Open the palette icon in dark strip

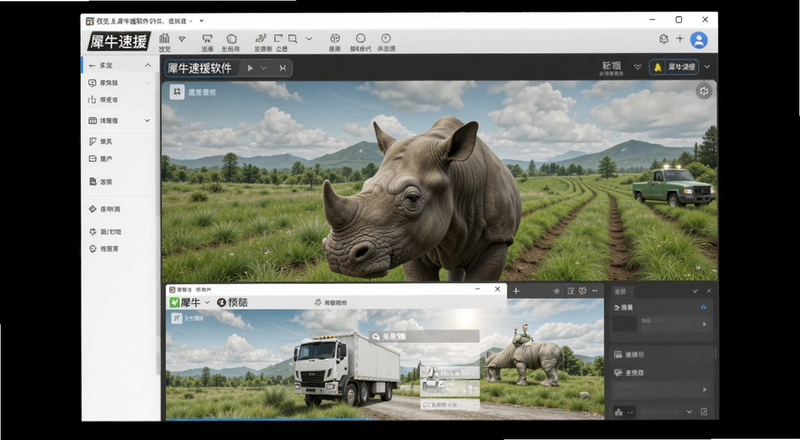click(x=583, y=291)
